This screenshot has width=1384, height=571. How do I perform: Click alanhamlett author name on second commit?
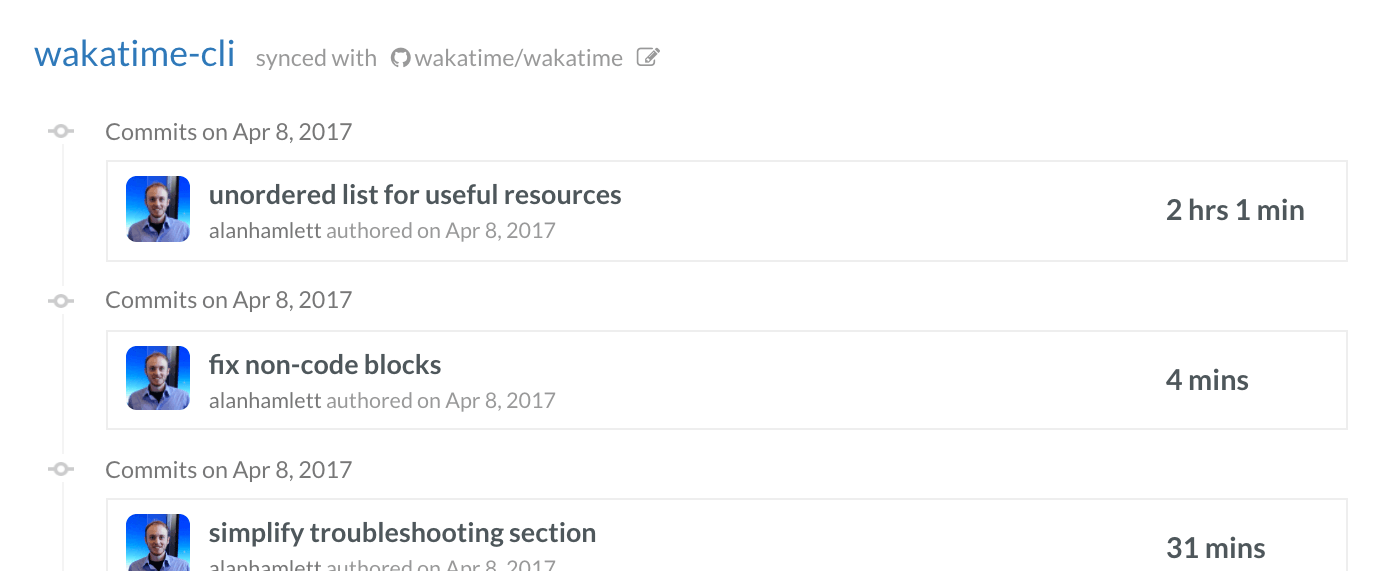[x=265, y=401]
